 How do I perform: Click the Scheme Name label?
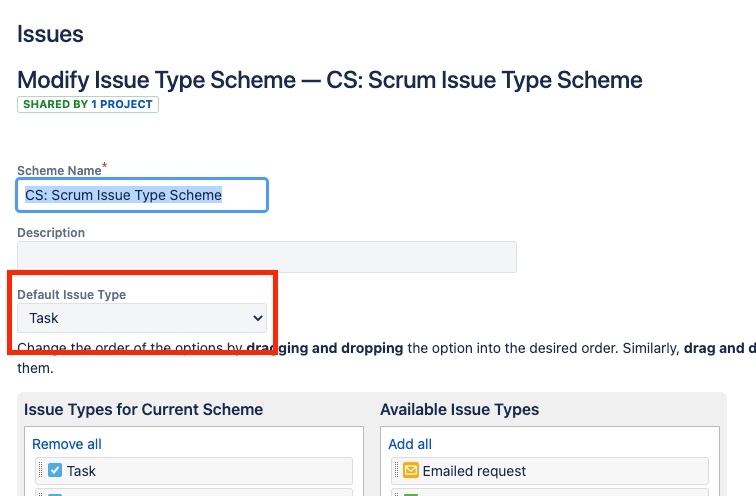pyautogui.click(x=59, y=171)
